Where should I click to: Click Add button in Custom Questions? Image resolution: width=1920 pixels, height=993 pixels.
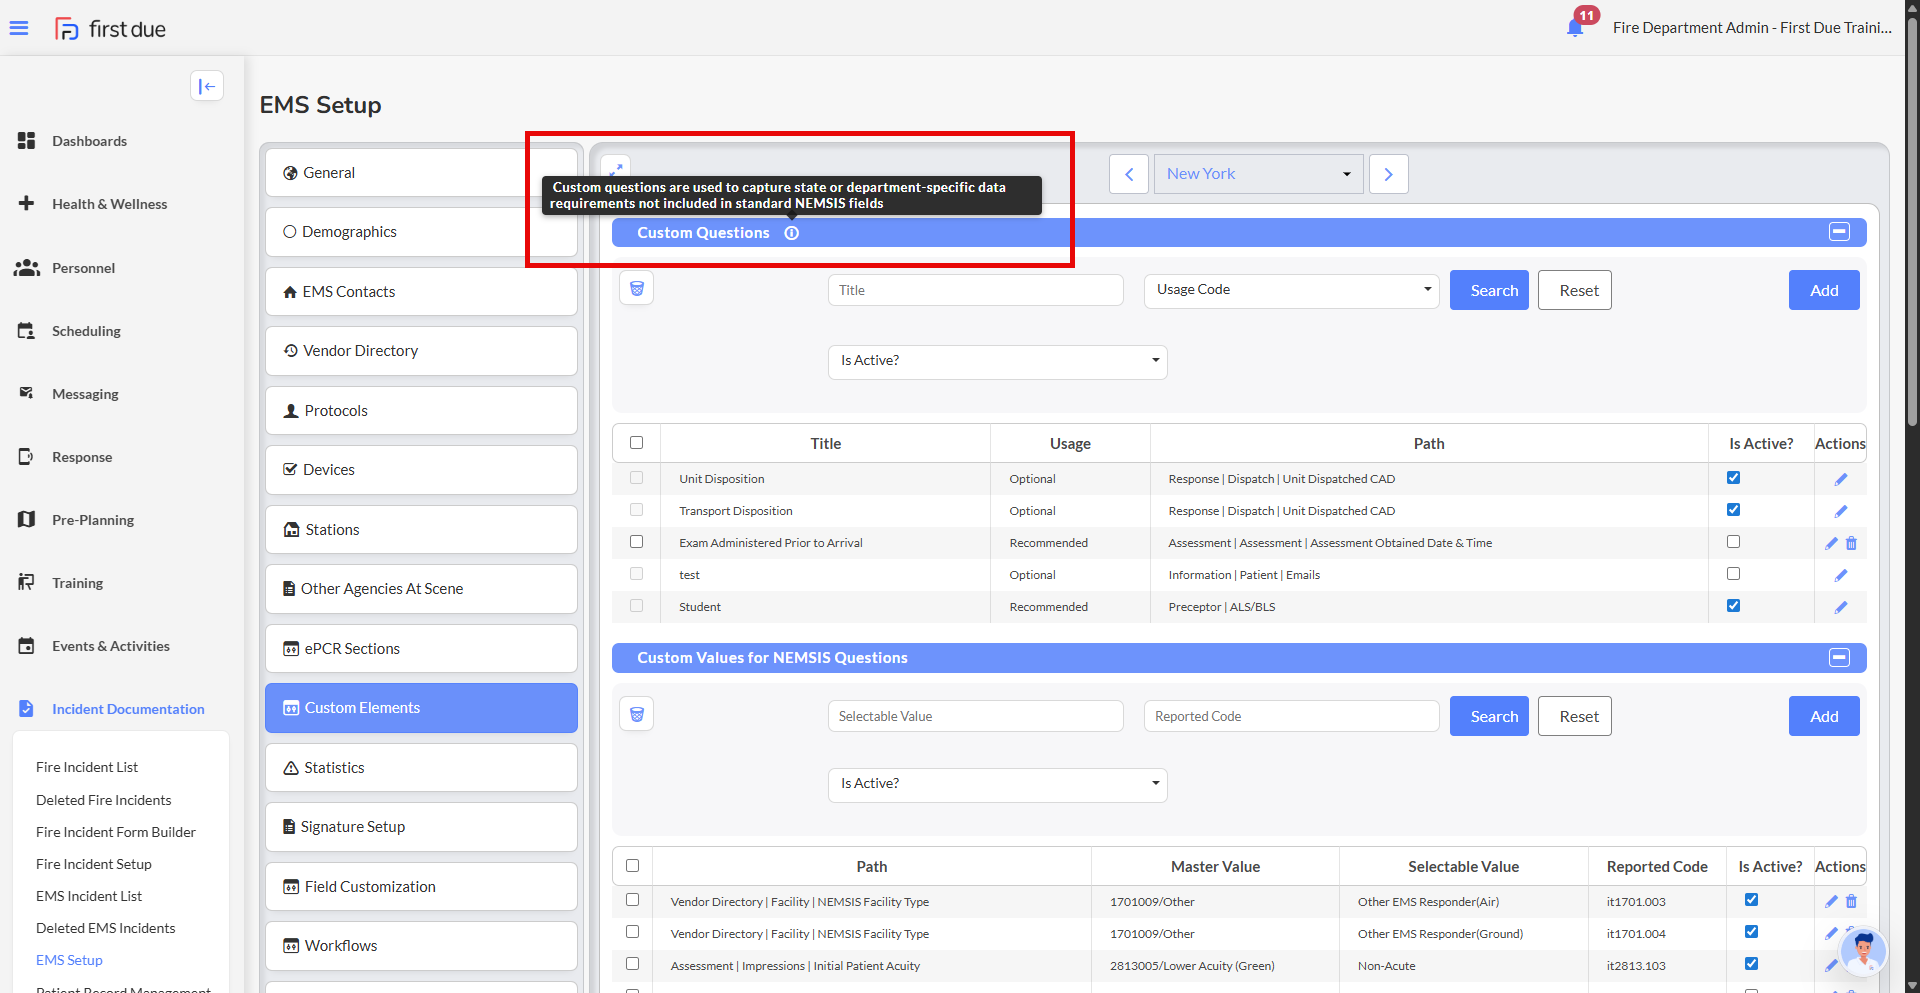click(1823, 290)
